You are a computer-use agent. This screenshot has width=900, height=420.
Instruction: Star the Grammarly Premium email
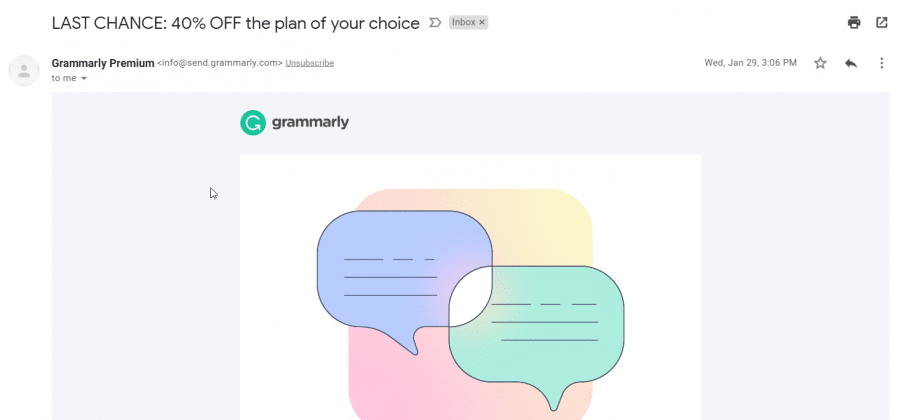pyautogui.click(x=820, y=63)
